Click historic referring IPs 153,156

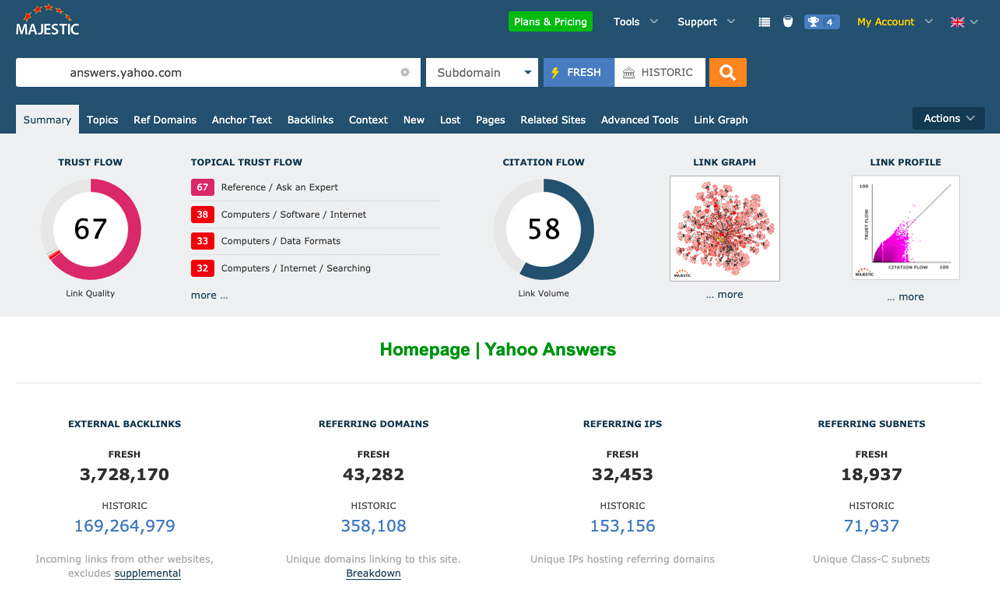pyautogui.click(x=622, y=526)
